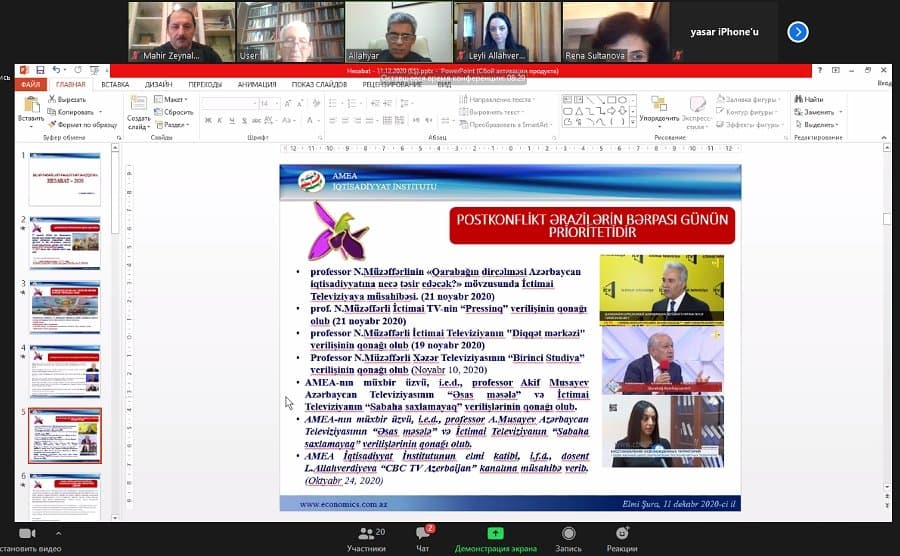Click Преобразовать в SmartArt button
This screenshot has height=556, width=900.
pyautogui.click(x=506, y=125)
